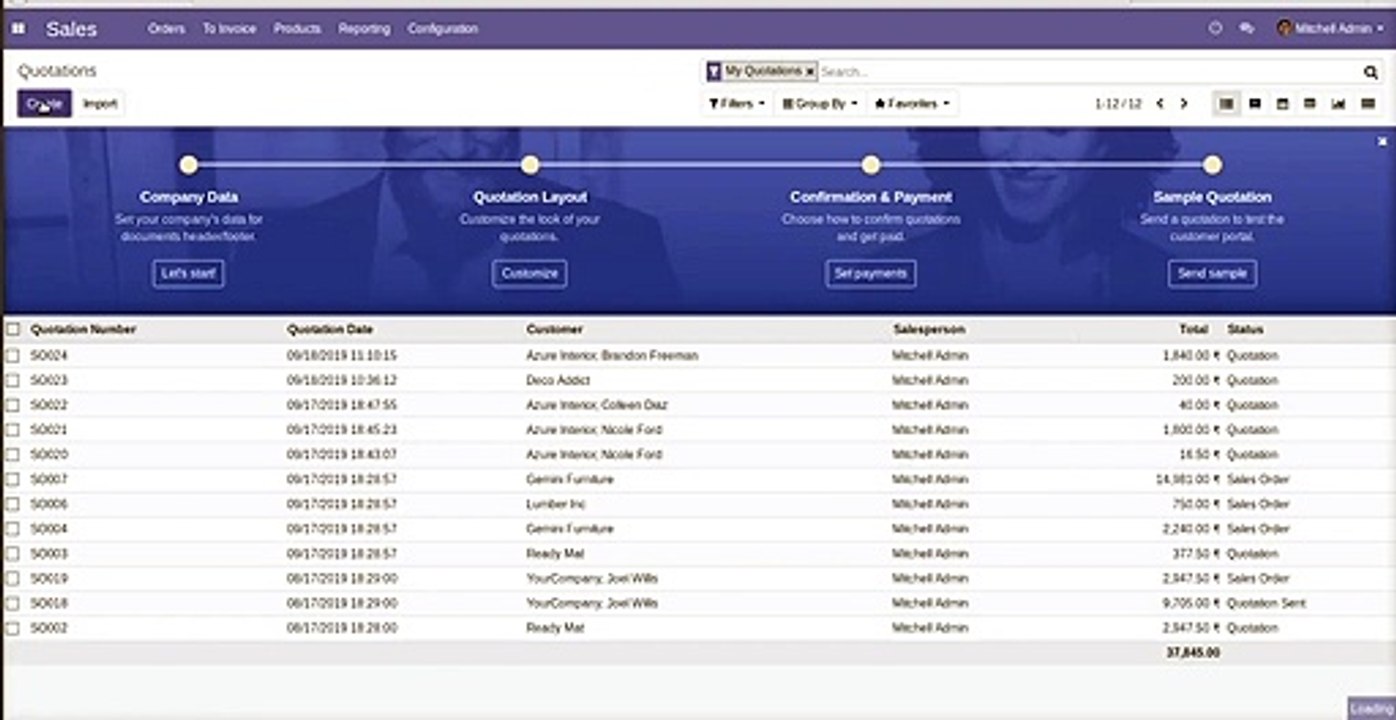Screen dimensions: 1396x720
Task: Open the Products menu
Action: (297, 29)
